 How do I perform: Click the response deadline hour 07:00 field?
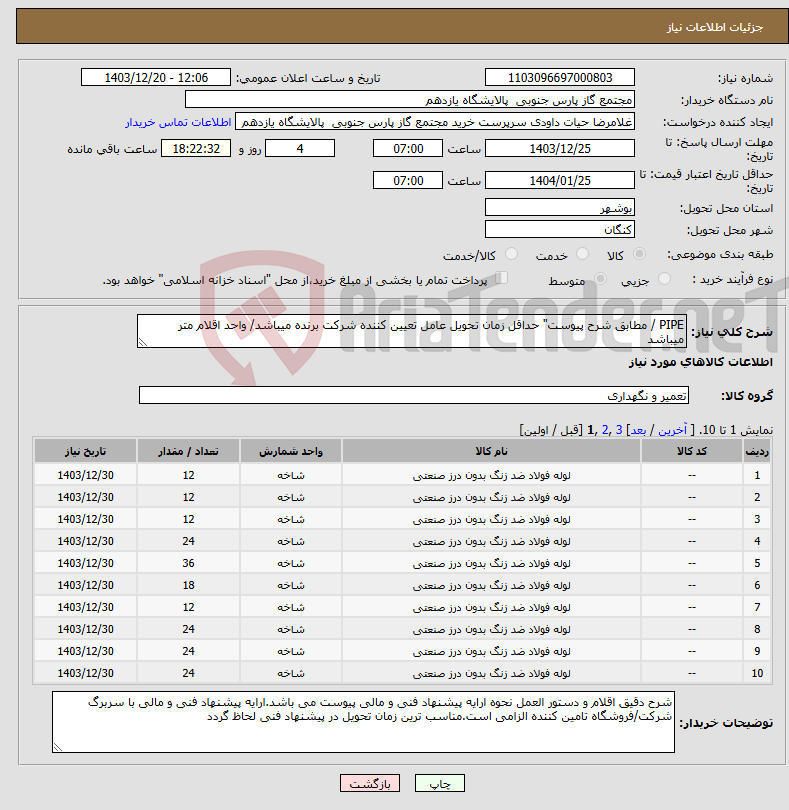(x=408, y=149)
